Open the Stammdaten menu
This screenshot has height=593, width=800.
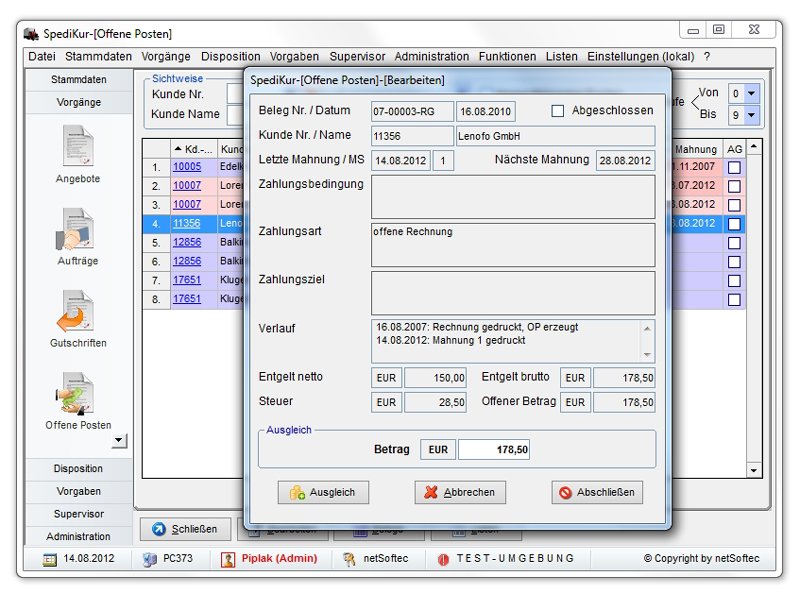(x=98, y=57)
